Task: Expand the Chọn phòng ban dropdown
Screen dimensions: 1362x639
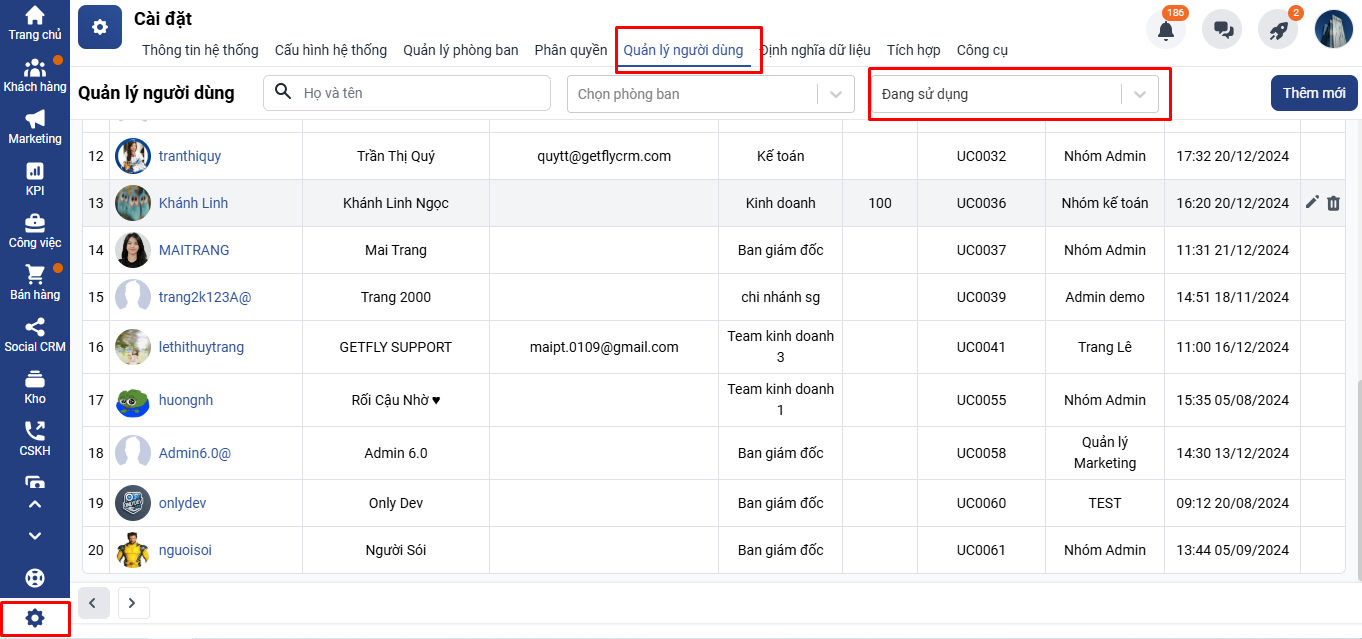Action: [710, 94]
